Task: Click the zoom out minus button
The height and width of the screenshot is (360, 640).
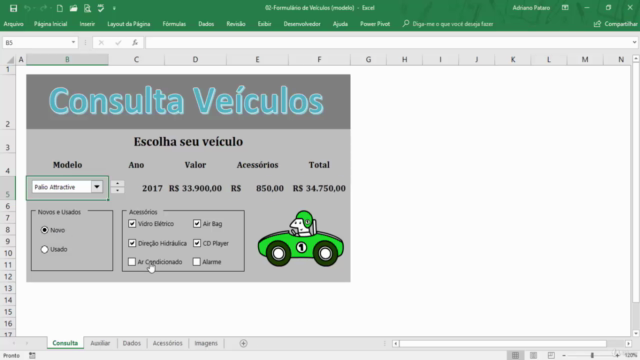Action: [564, 356]
